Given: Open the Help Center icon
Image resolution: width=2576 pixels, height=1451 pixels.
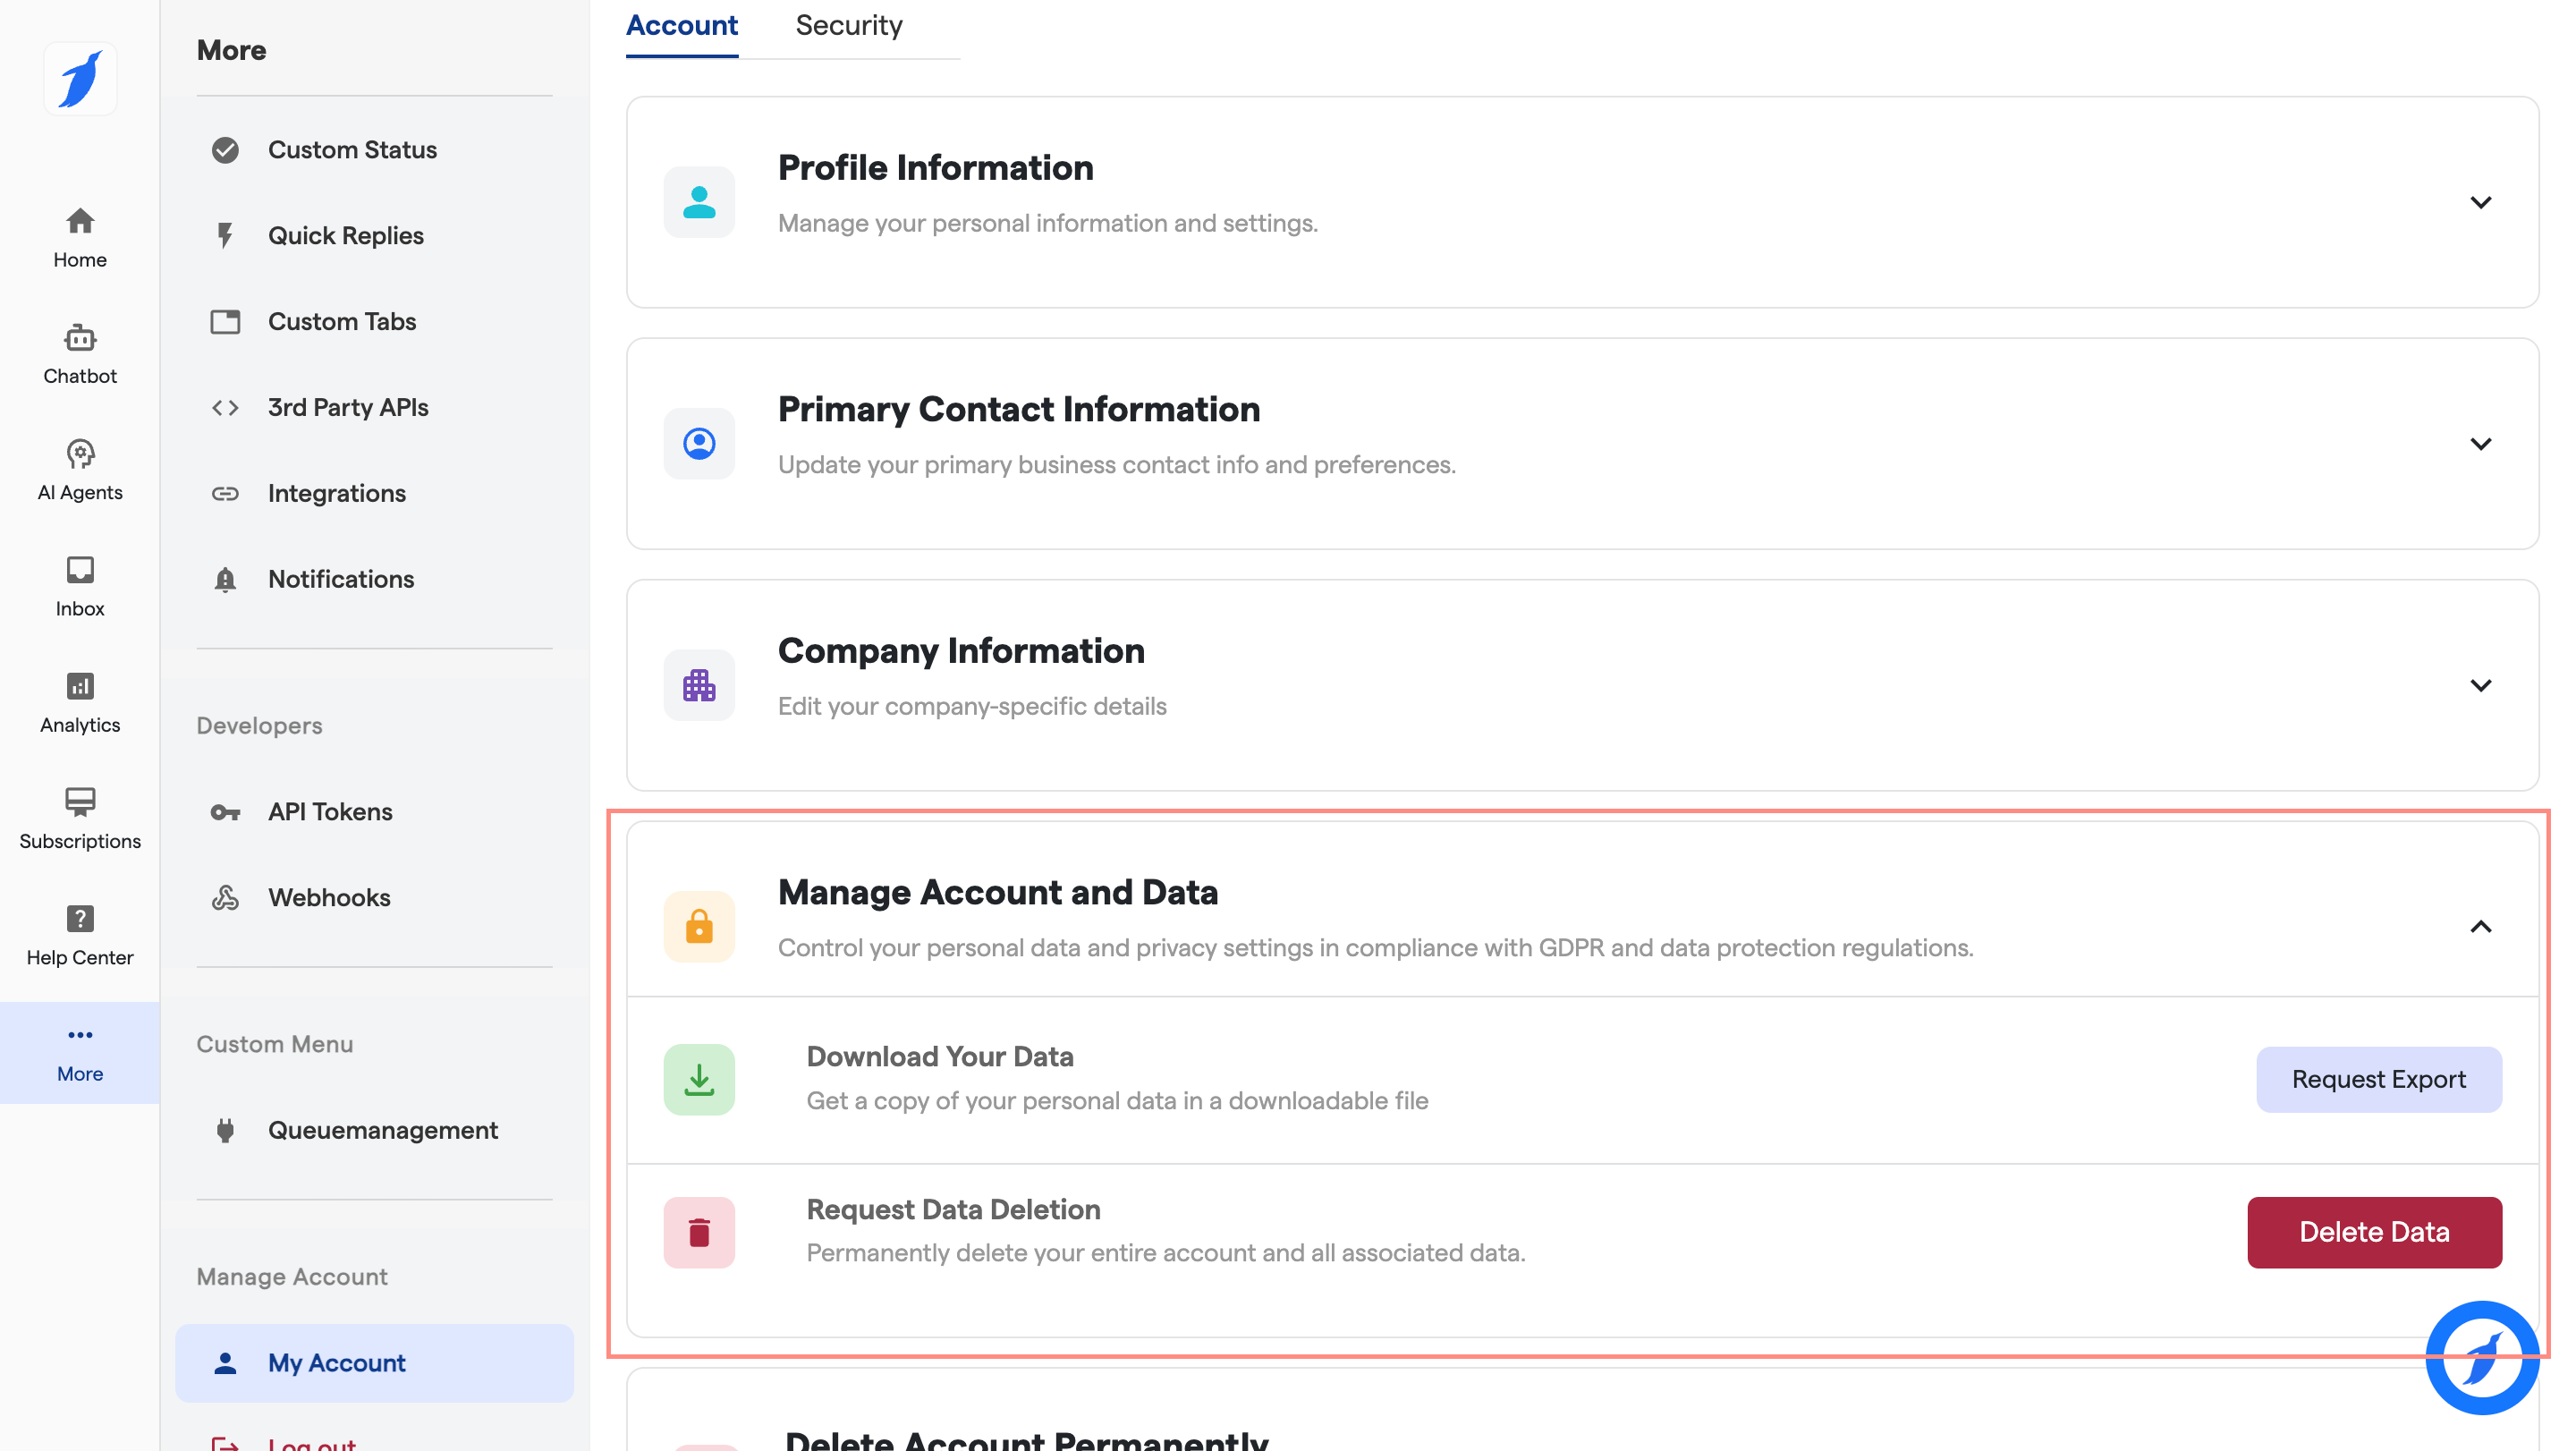Looking at the screenshot, I should 80,934.
